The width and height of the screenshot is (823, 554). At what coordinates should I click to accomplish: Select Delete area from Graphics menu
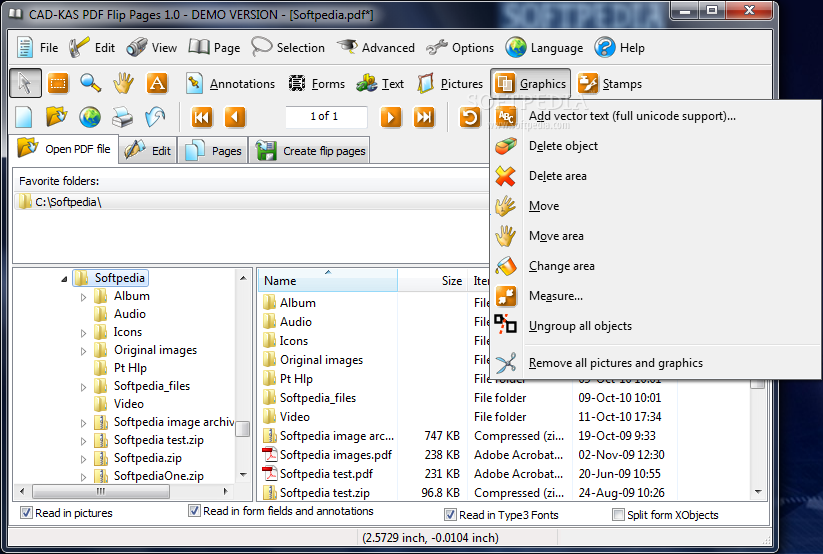[x=557, y=176]
